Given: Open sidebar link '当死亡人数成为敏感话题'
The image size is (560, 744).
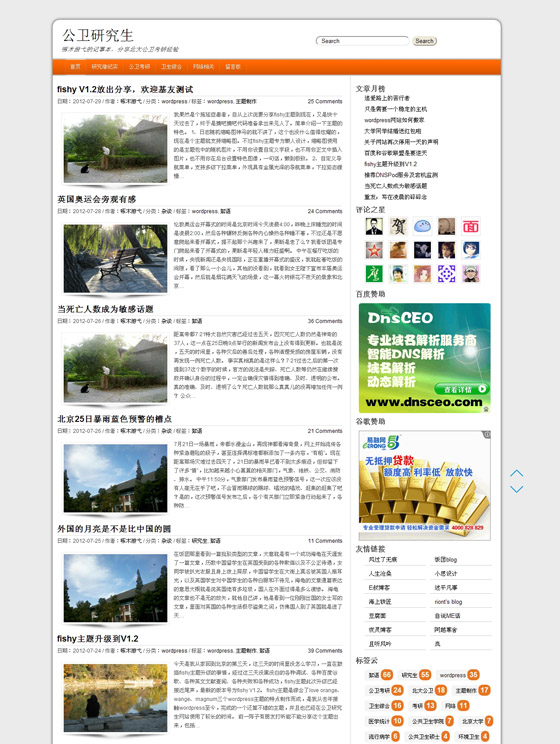Looking at the screenshot, I should [x=396, y=186].
